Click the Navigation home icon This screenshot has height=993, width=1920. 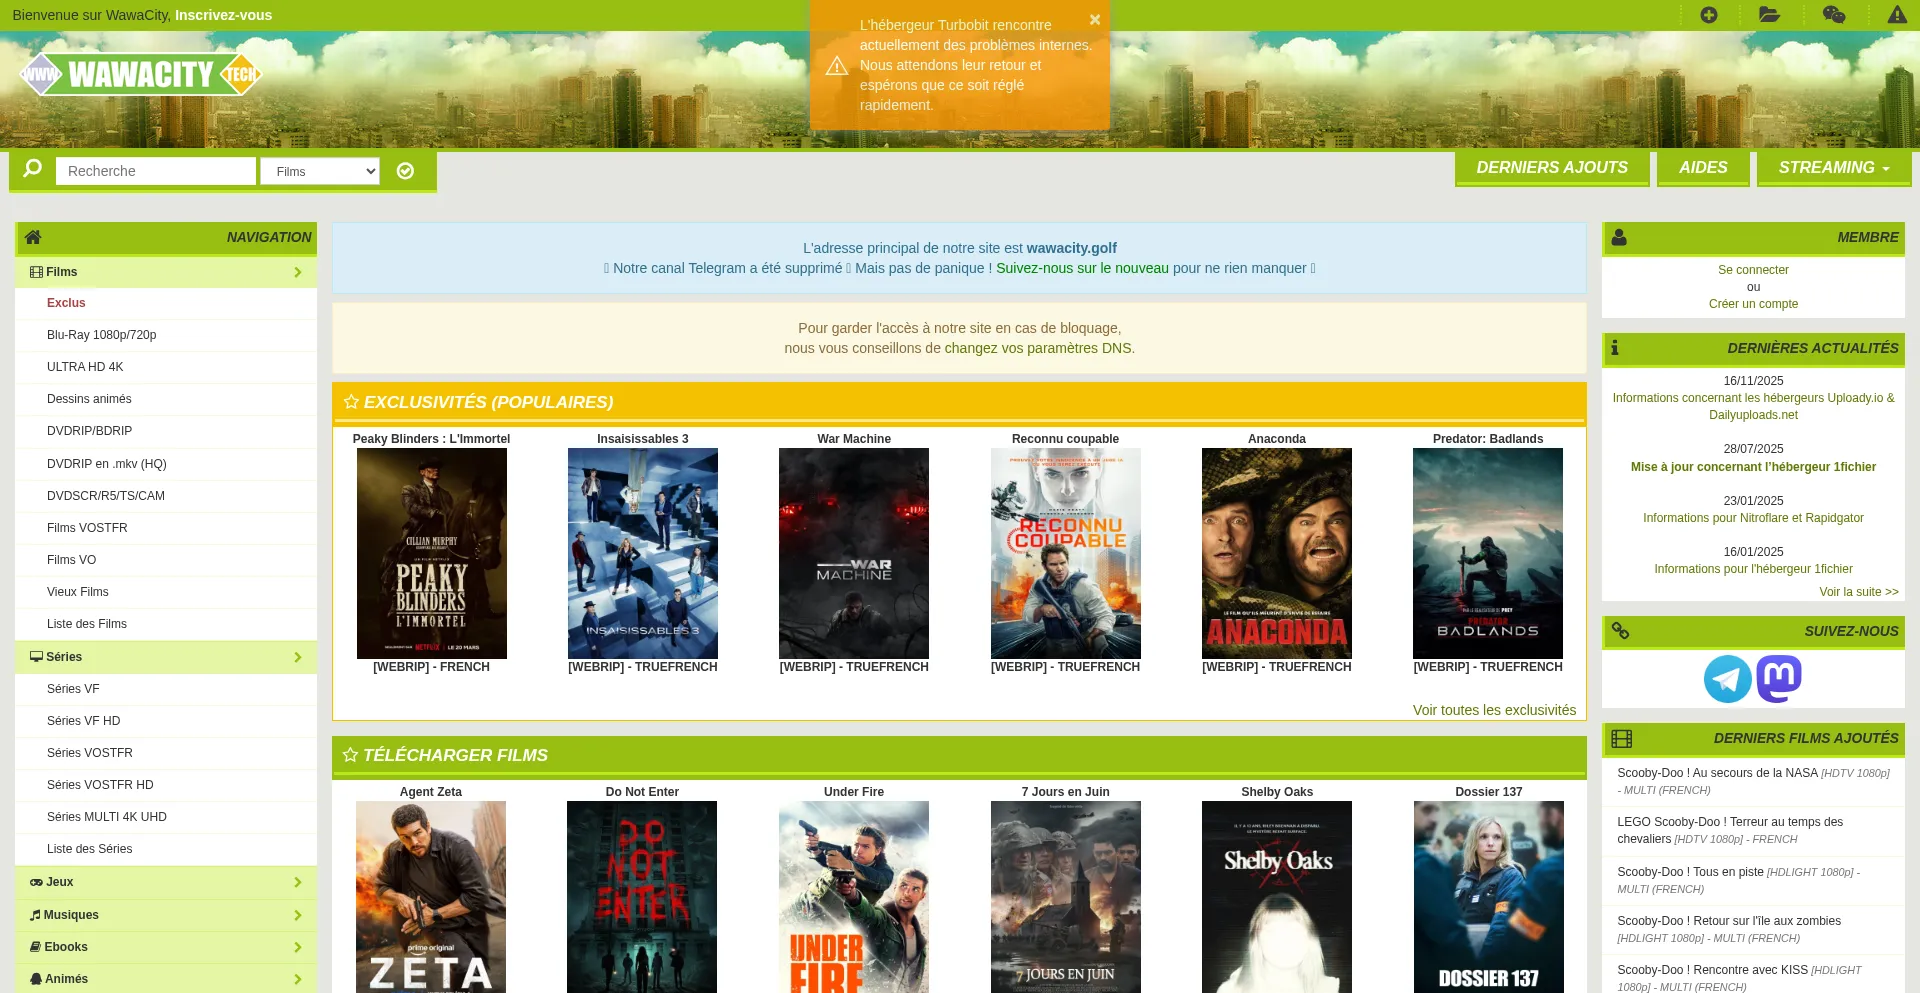tap(33, 237)
